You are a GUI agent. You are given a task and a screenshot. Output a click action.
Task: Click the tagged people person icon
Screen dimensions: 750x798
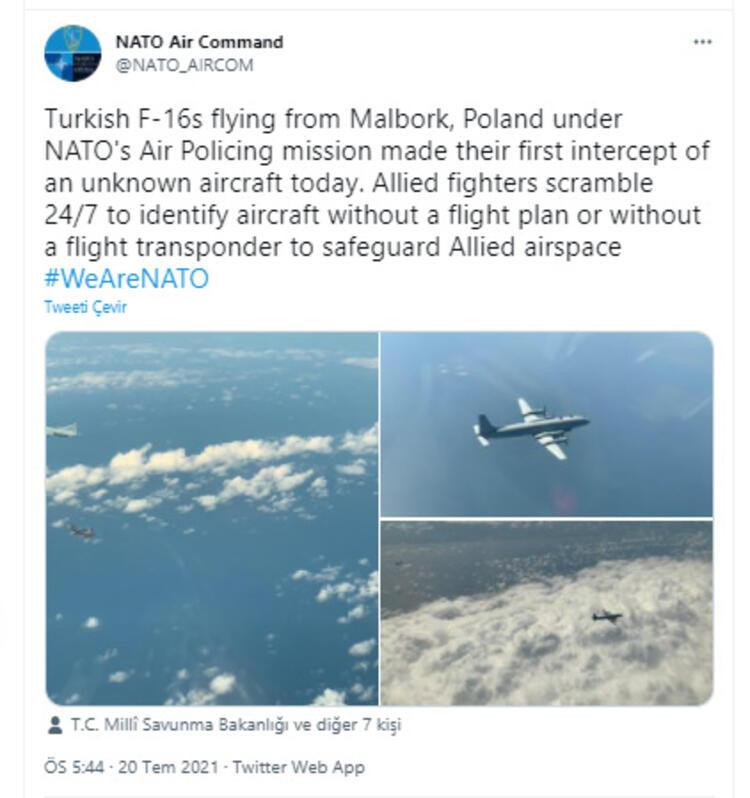[x=54, y=725]
